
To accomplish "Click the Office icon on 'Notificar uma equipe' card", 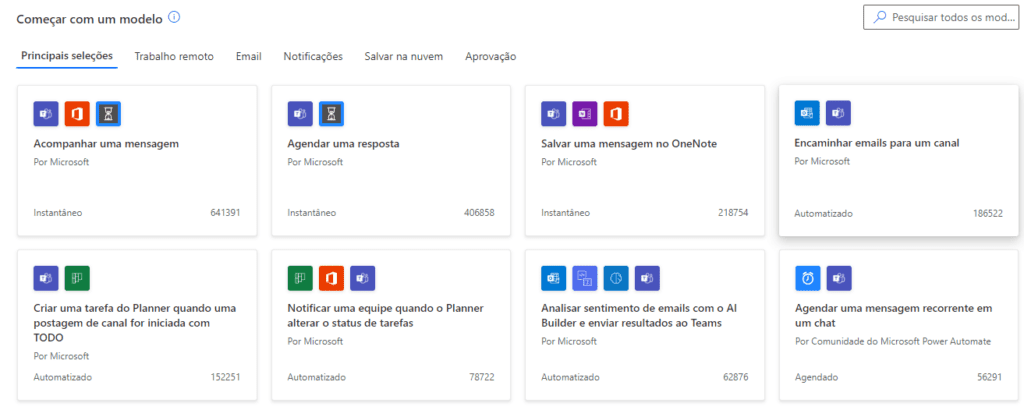I will click(331, 278).
